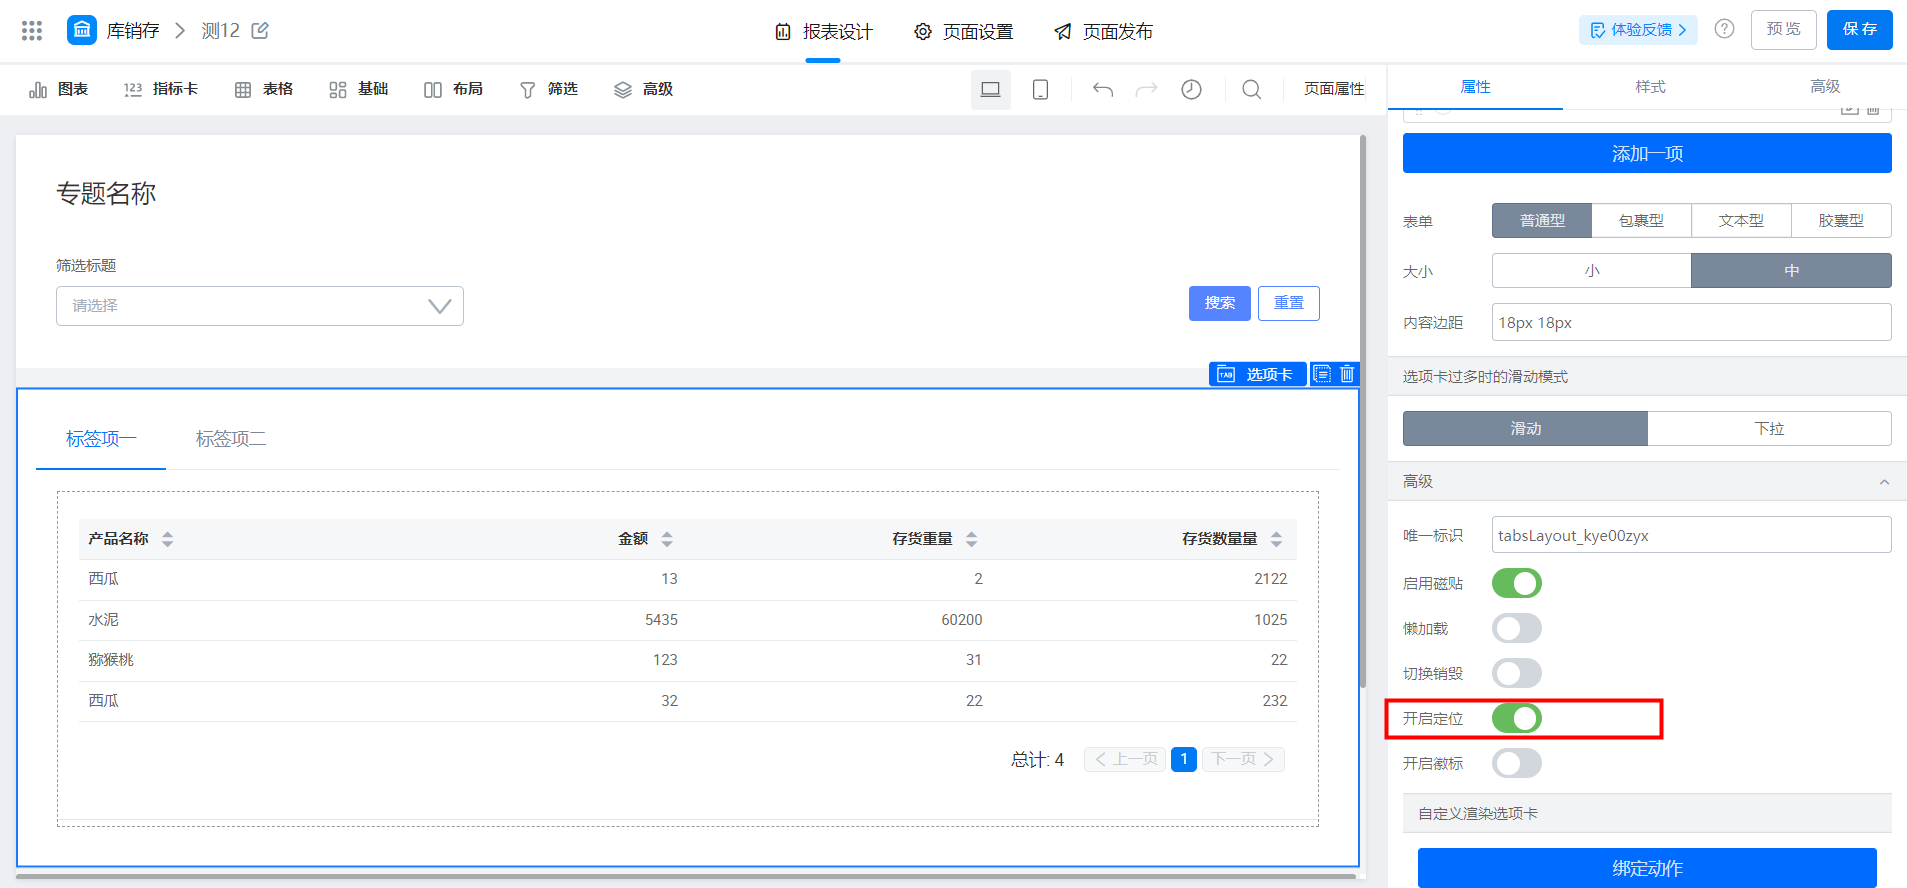Open the 图表 component menu
The height and width of the screenshot is (888, 1907).
[59, 90]
